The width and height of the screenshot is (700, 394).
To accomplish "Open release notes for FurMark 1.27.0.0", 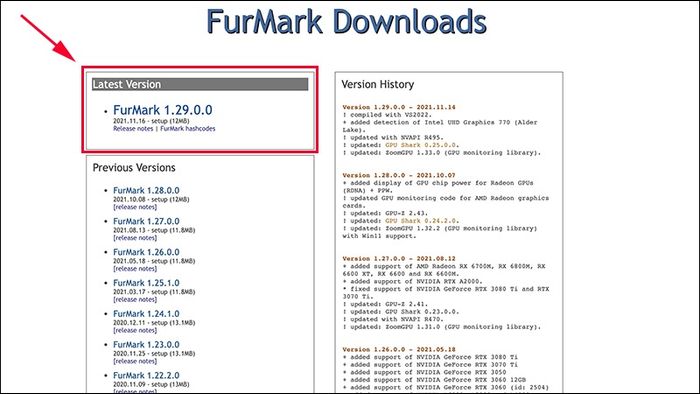I will 135,238.
